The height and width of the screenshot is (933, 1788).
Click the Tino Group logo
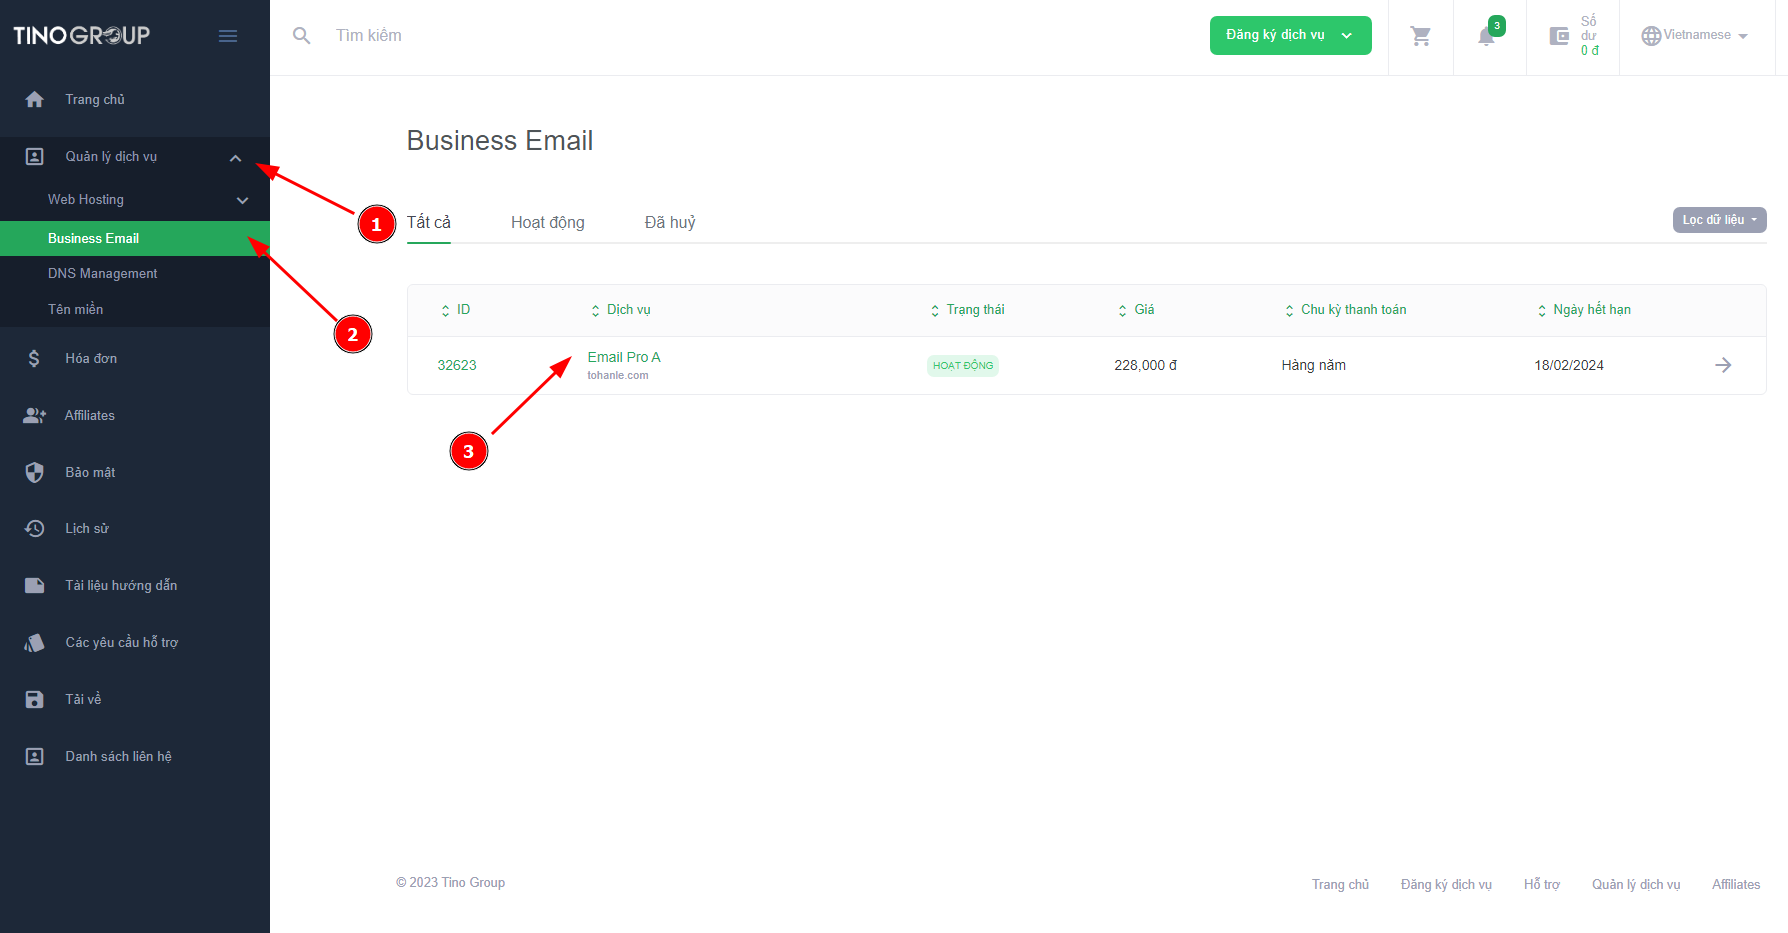[x=81, y=35]
